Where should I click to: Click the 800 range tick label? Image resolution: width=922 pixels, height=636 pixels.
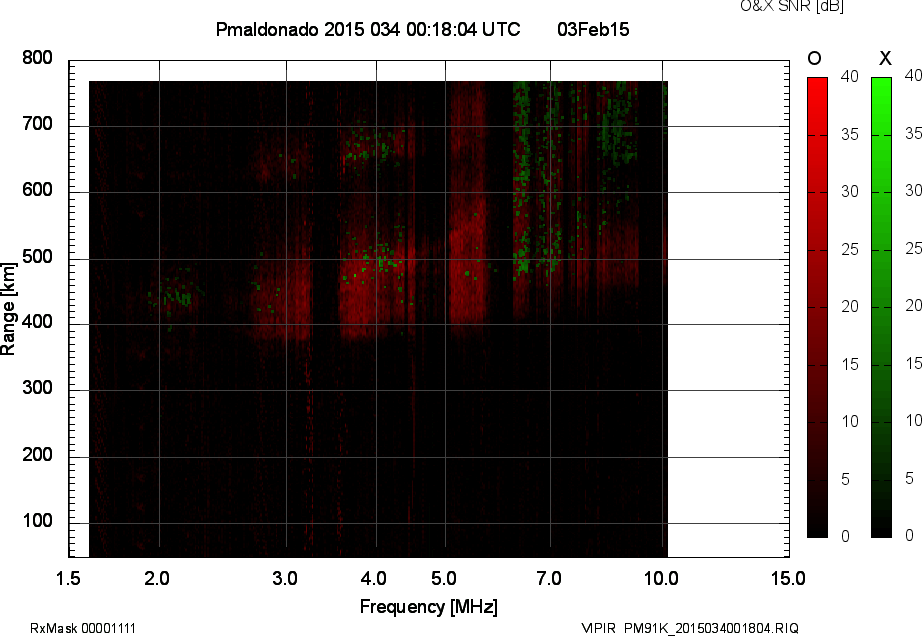[x=37, y=58]
